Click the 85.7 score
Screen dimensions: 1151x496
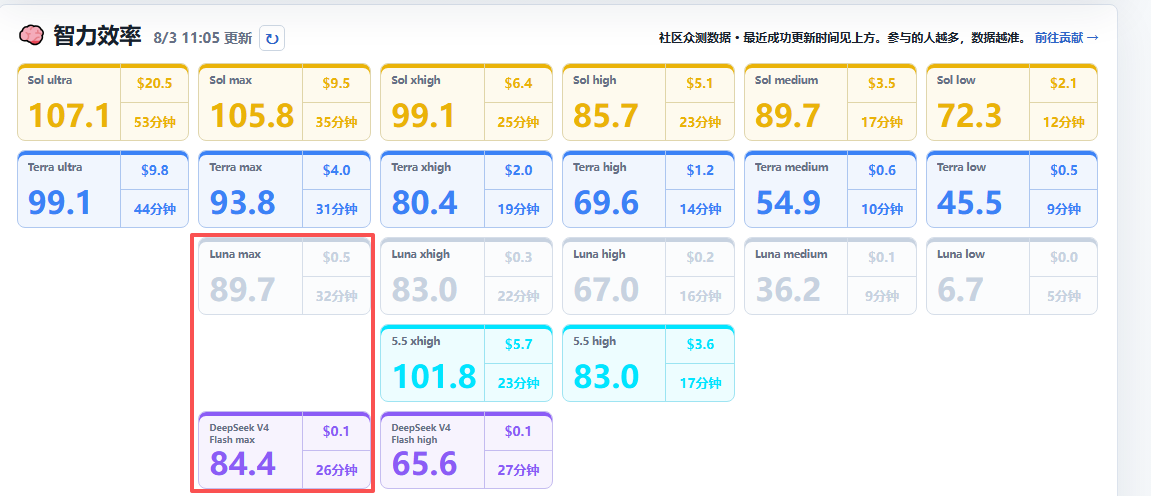[606, 115]
